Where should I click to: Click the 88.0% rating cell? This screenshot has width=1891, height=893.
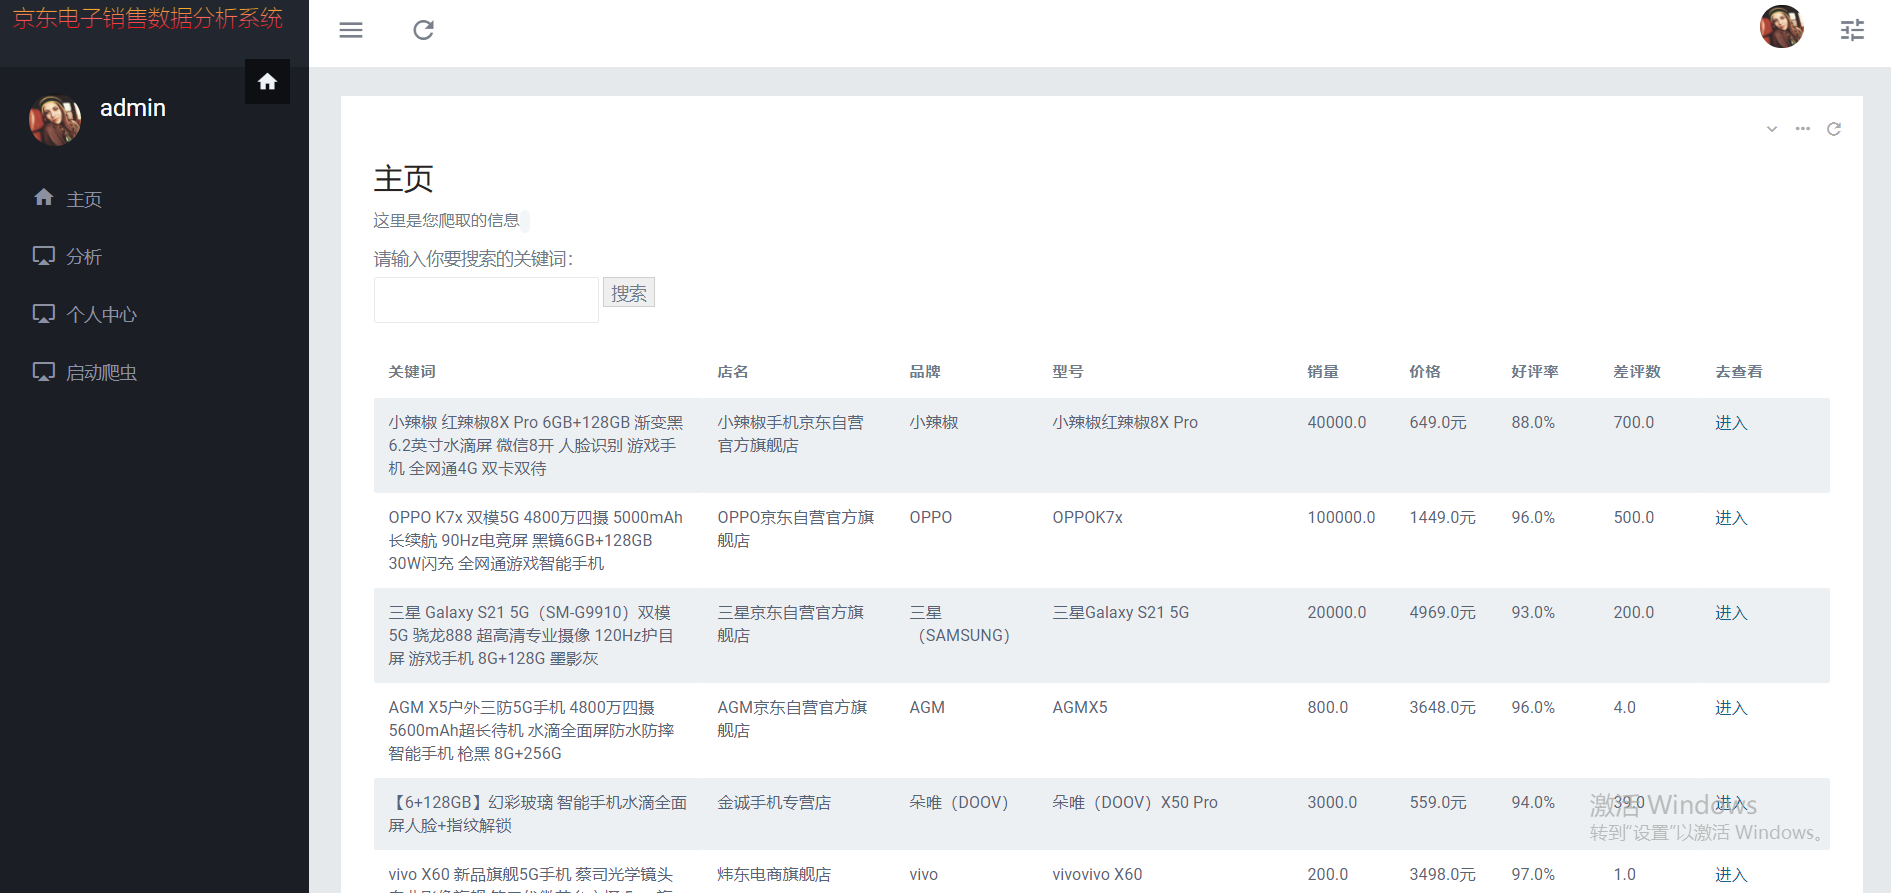click(x=1533, y=423)
